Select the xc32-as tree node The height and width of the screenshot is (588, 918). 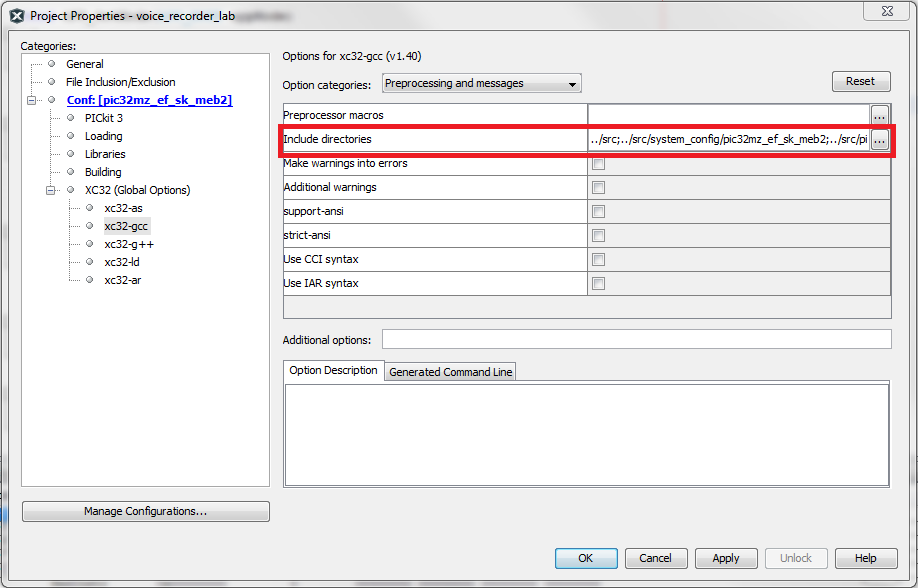click(x=123, y=208)
